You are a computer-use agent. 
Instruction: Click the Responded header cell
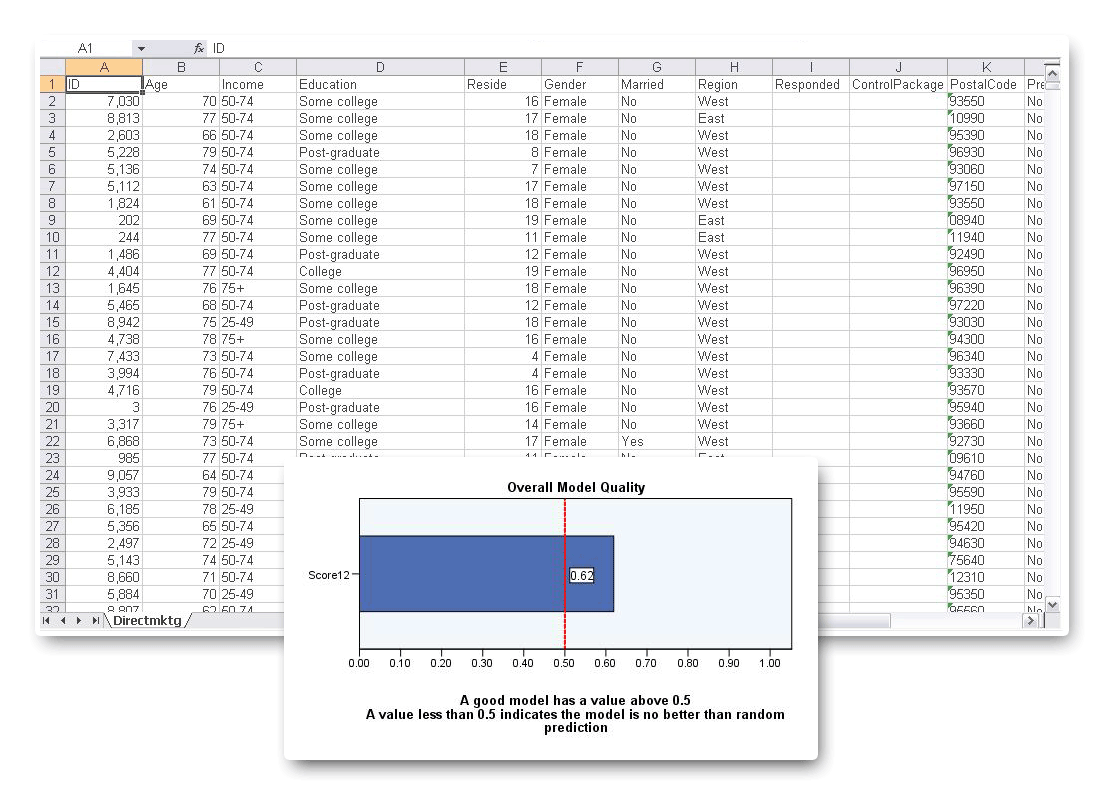pyautogui.click(x=810, y=84)
